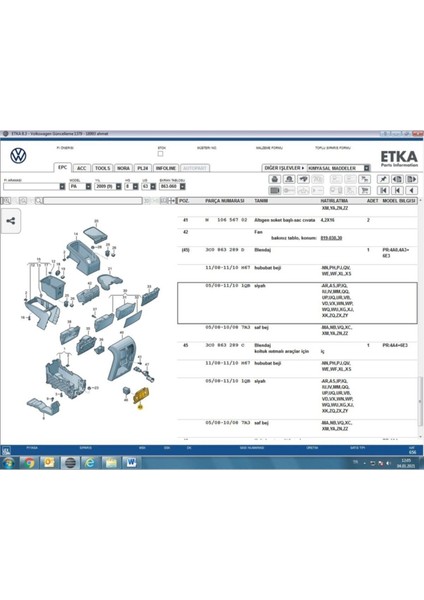Select the INFOLINE tab

point(165,168)
